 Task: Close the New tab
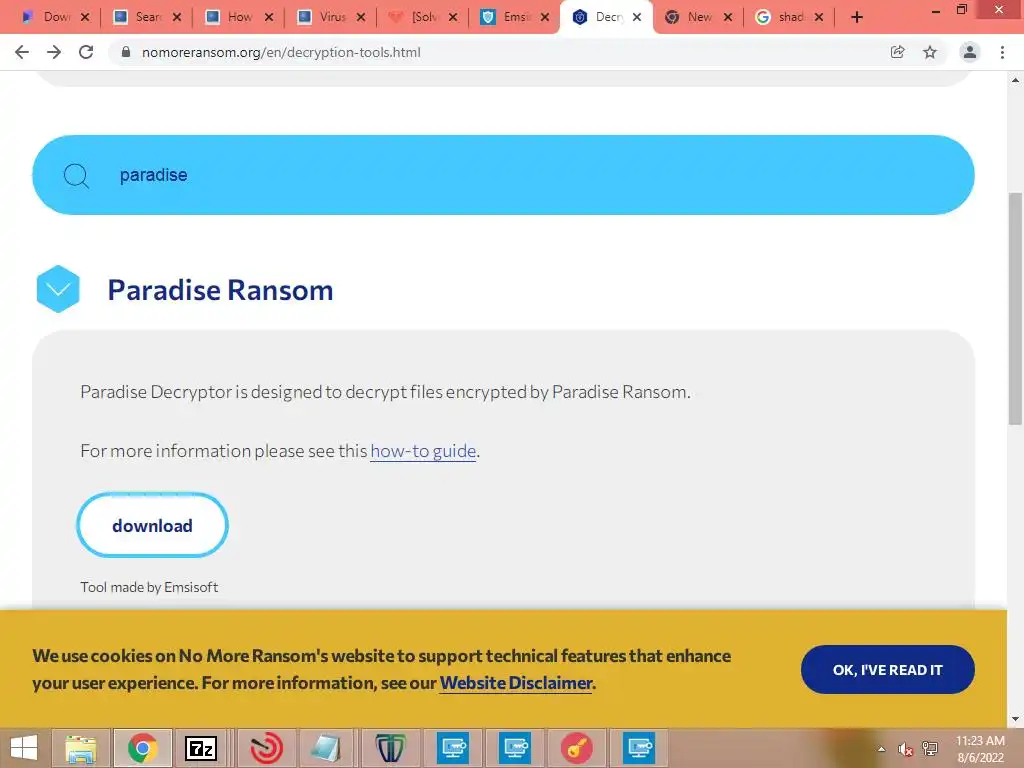[728, 17]
